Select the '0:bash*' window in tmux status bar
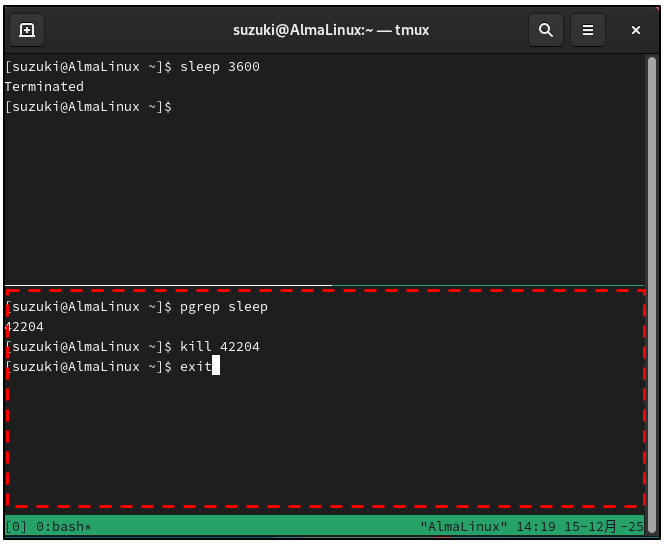The image size is (667, 545). pyautogui.click(x=64, y=526)
